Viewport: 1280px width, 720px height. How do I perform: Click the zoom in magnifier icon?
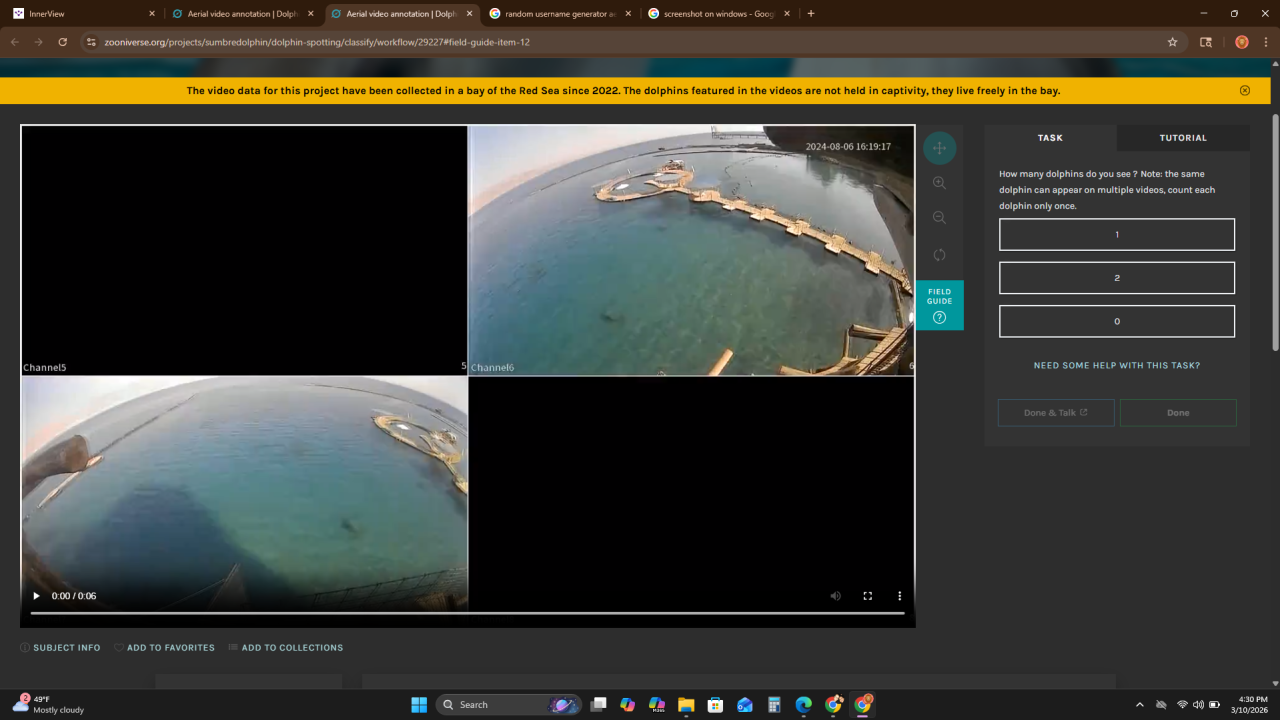939,183
